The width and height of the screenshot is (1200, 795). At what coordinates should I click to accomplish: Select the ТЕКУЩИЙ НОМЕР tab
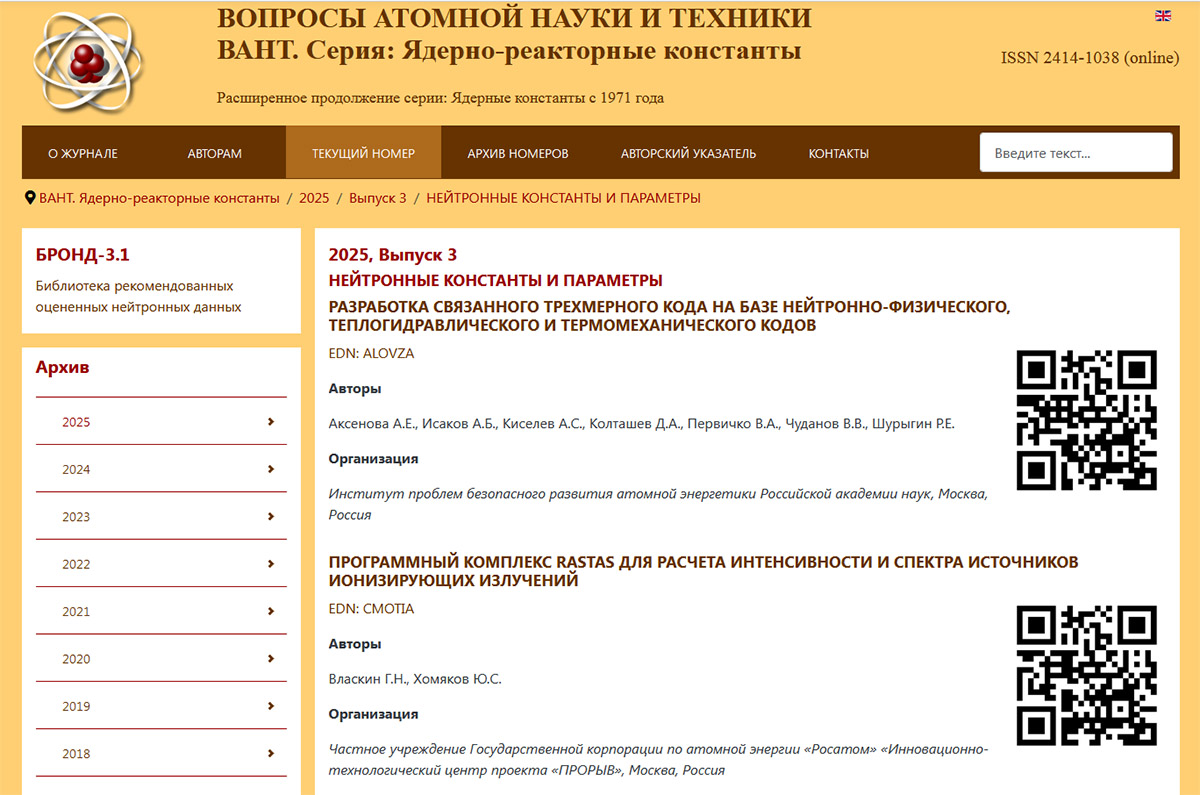click(363, 153)
